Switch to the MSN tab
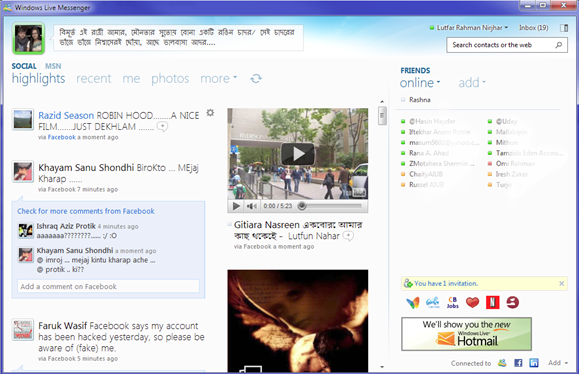Screen dimensions: 579x374 click(x=53, y=66)
